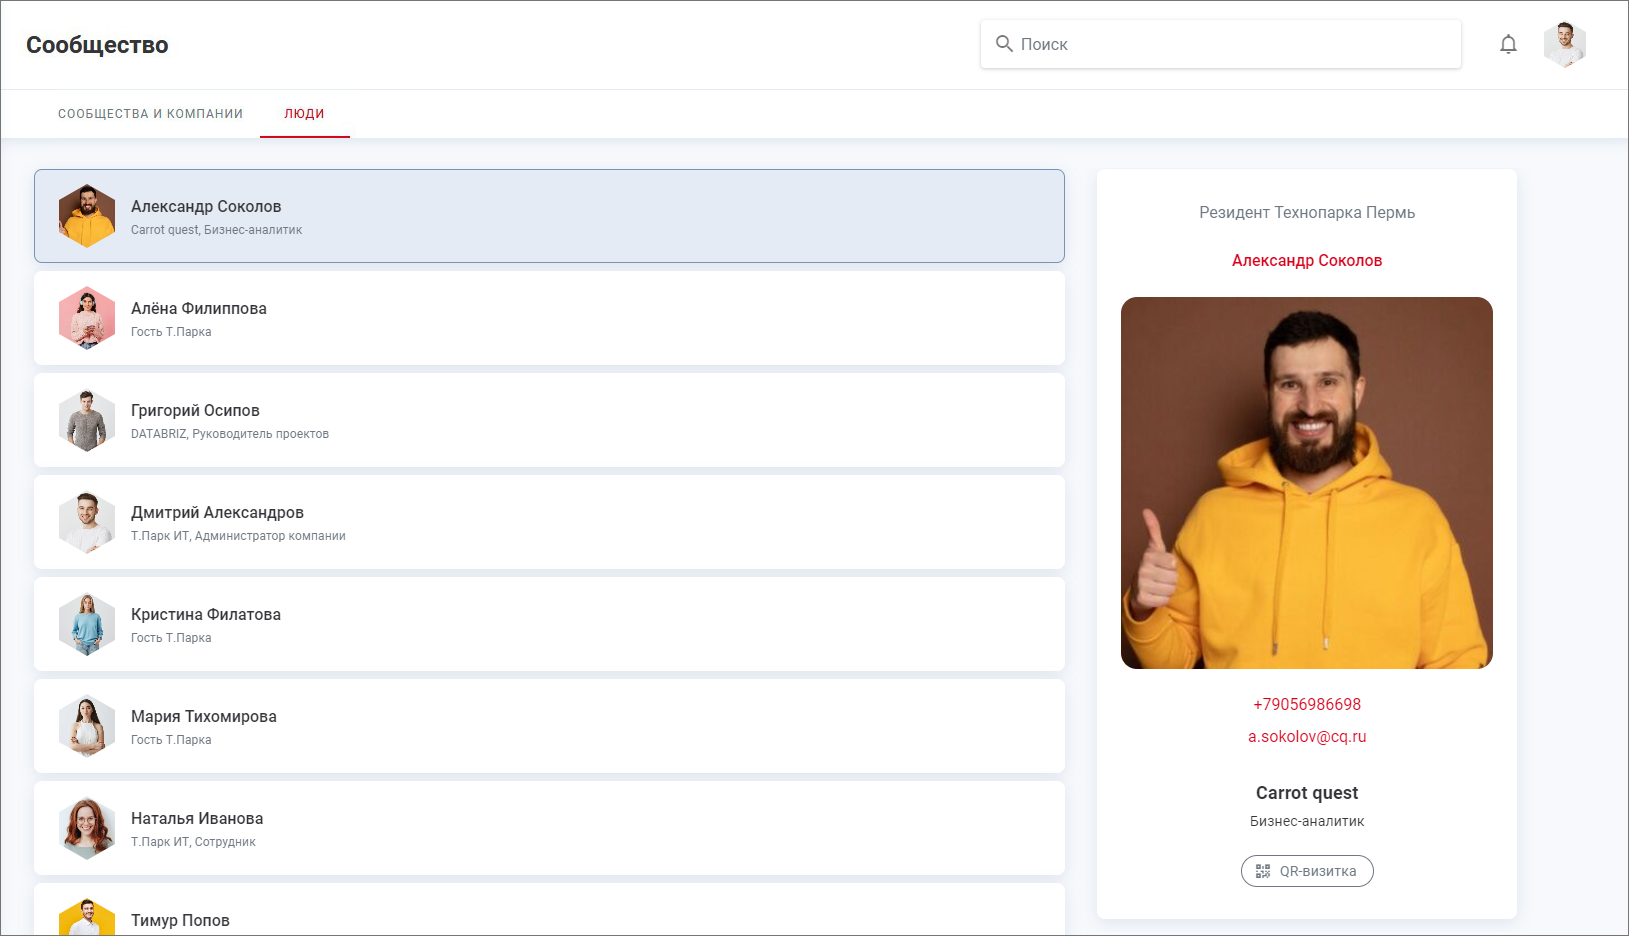The width and height of the screenshot is (1629, 936).
Task: Switch to Сообщества и компании tab
Action: click(150, 114)
